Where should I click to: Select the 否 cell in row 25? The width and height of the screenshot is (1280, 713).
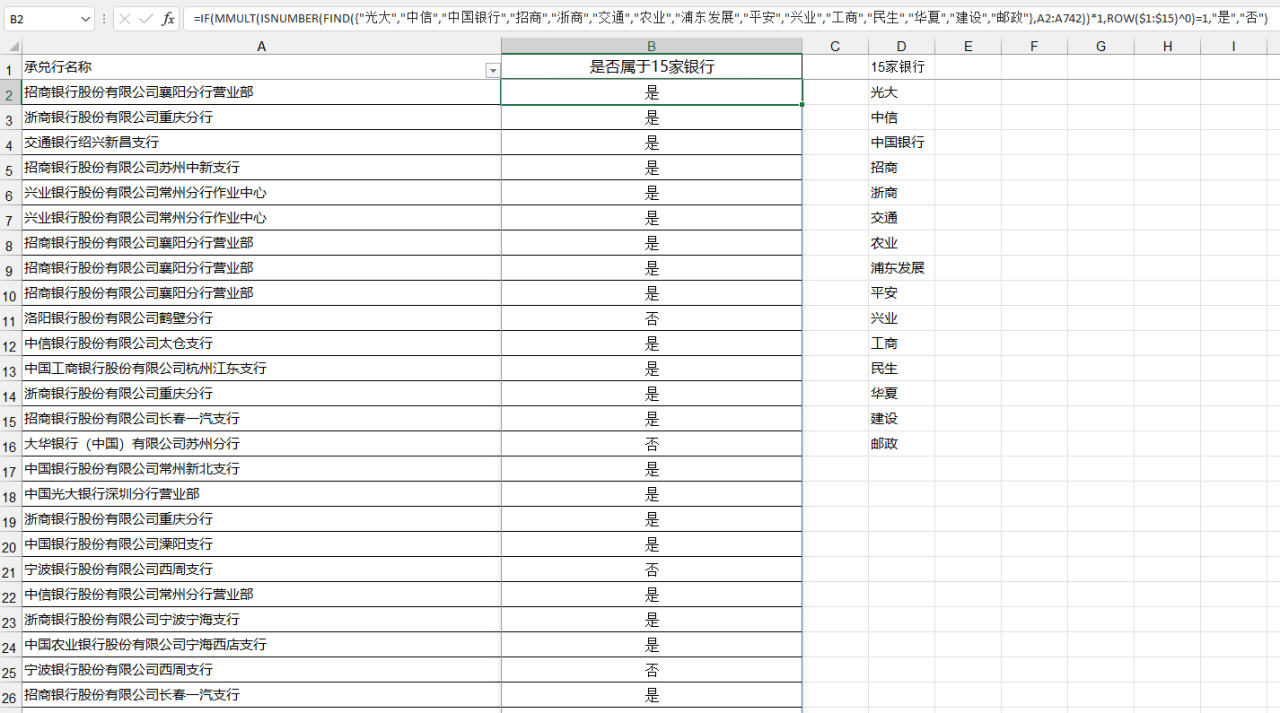[x=651, y=669]
